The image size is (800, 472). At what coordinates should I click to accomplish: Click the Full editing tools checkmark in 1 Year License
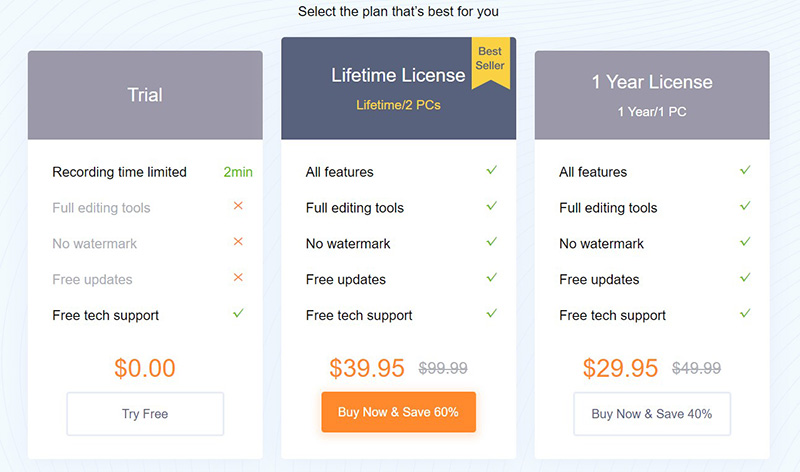pyautogui.click(x=745, y=206)
